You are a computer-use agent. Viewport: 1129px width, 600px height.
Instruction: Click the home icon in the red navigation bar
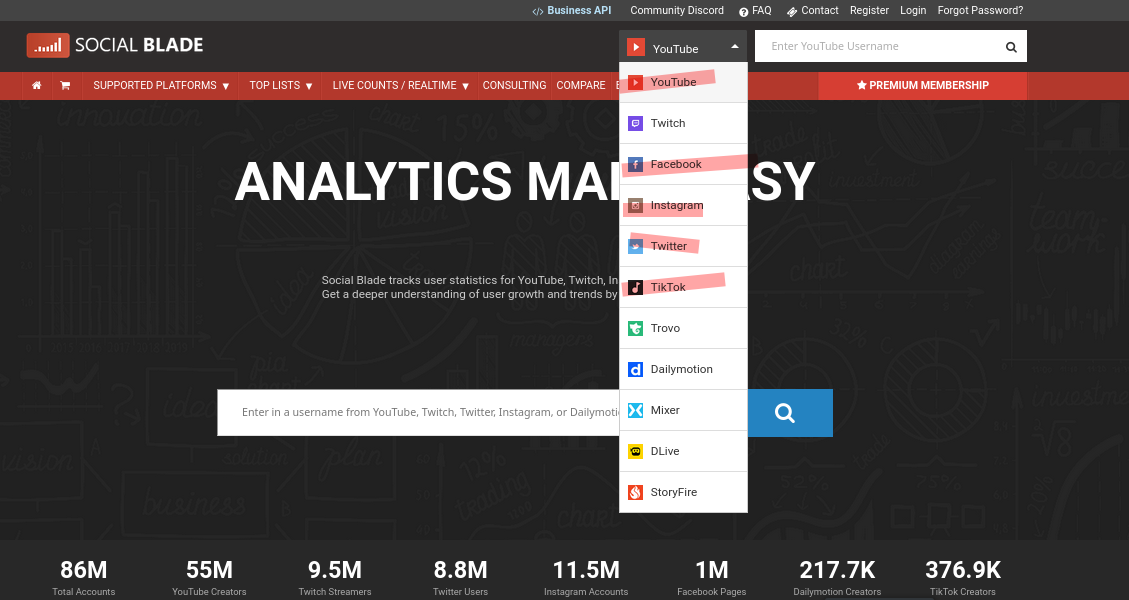click(x=37, y=85)
